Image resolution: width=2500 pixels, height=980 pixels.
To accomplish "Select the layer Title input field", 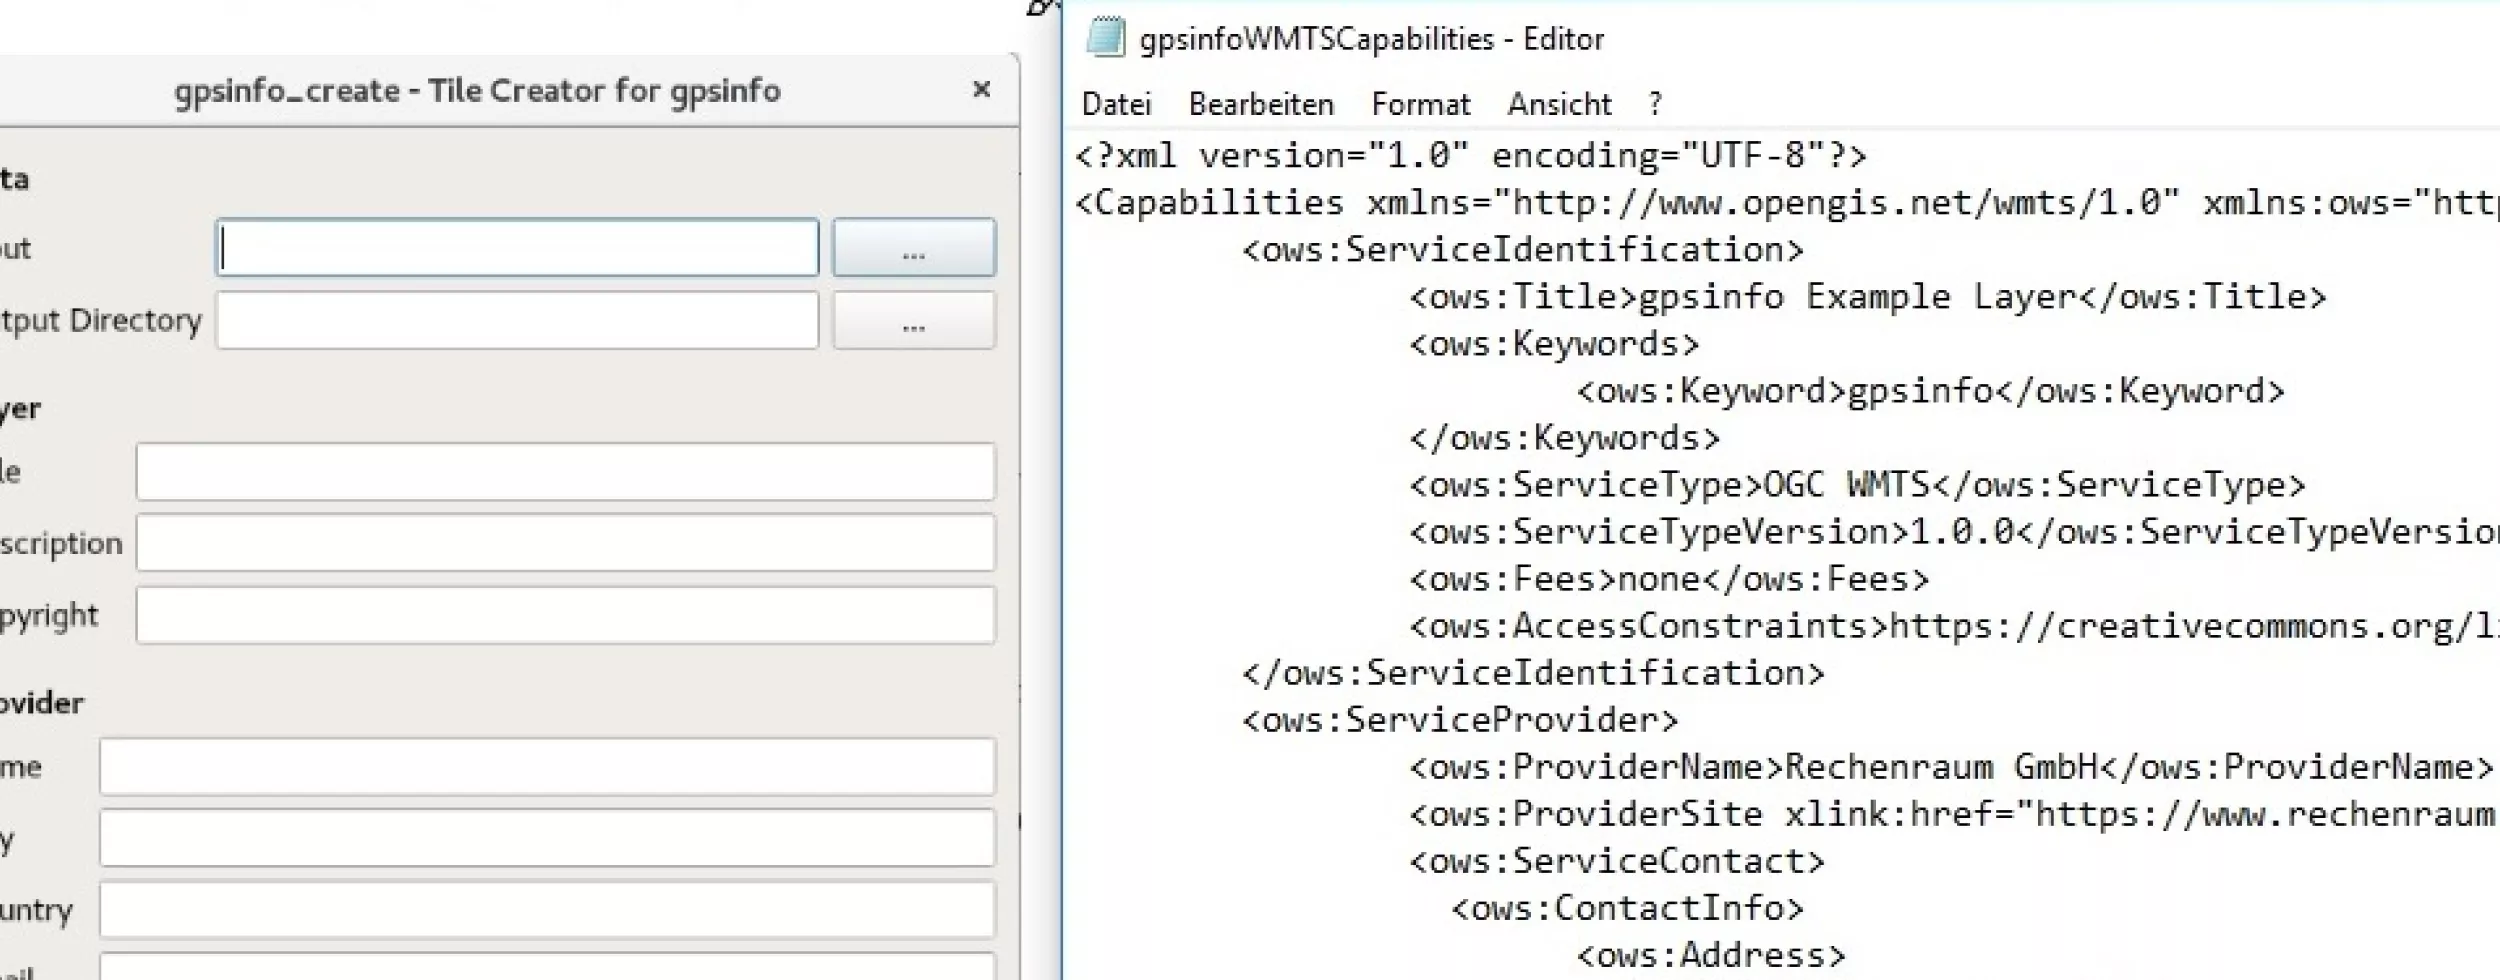I will [x=565, y=472].
